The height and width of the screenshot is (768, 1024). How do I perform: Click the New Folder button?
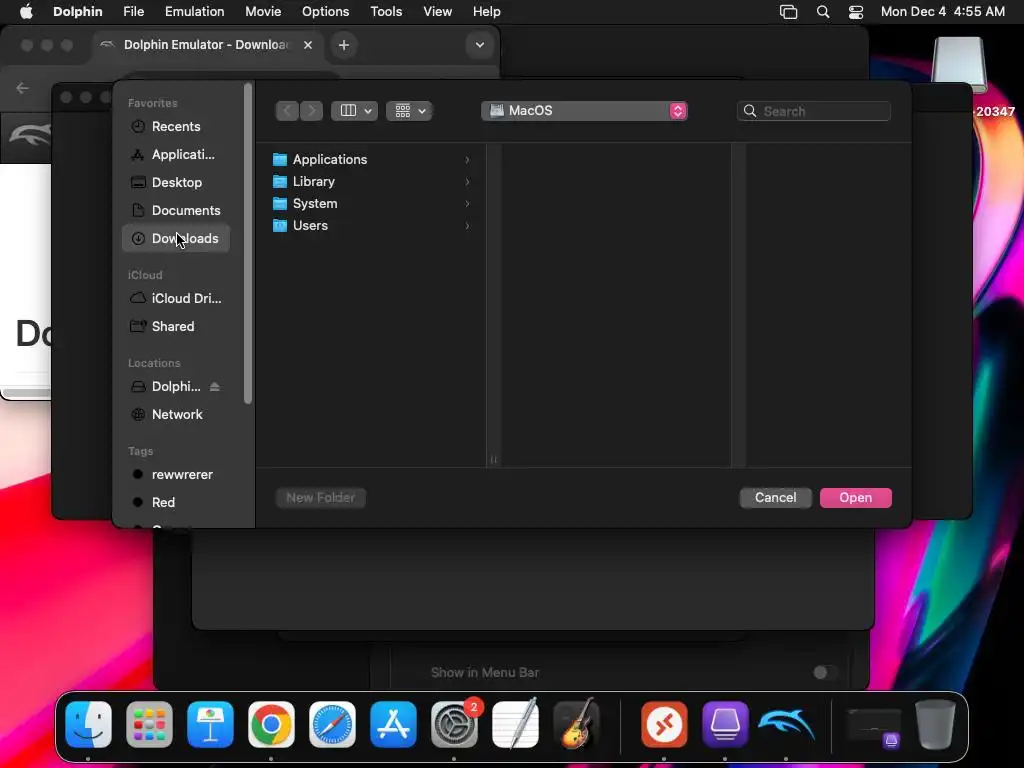click(x=321, y=498)
